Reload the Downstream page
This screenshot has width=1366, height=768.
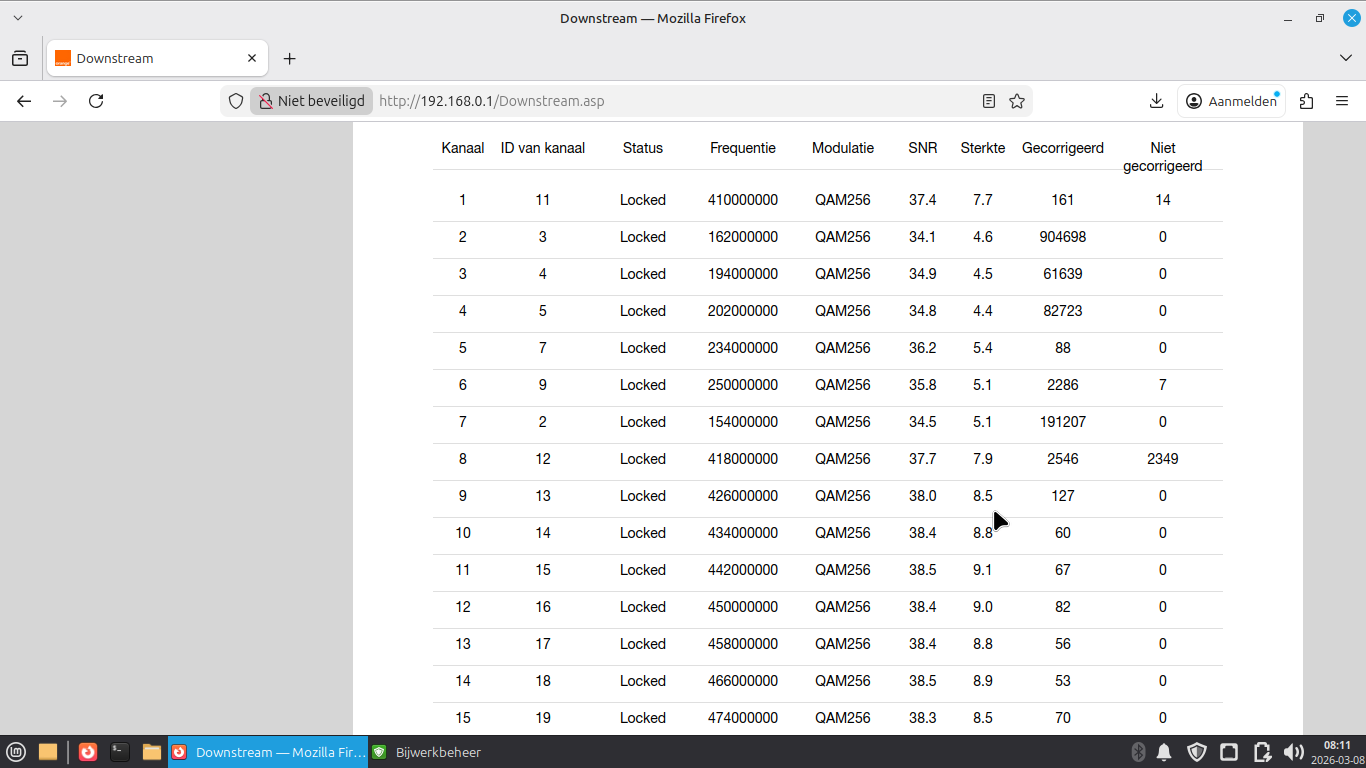pyautogui.click(x=96, y=101)
